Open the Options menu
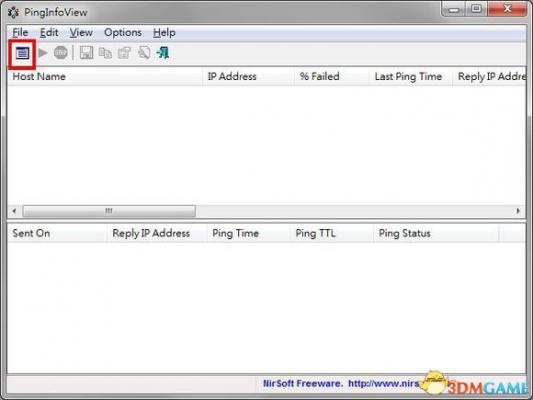 123,33
